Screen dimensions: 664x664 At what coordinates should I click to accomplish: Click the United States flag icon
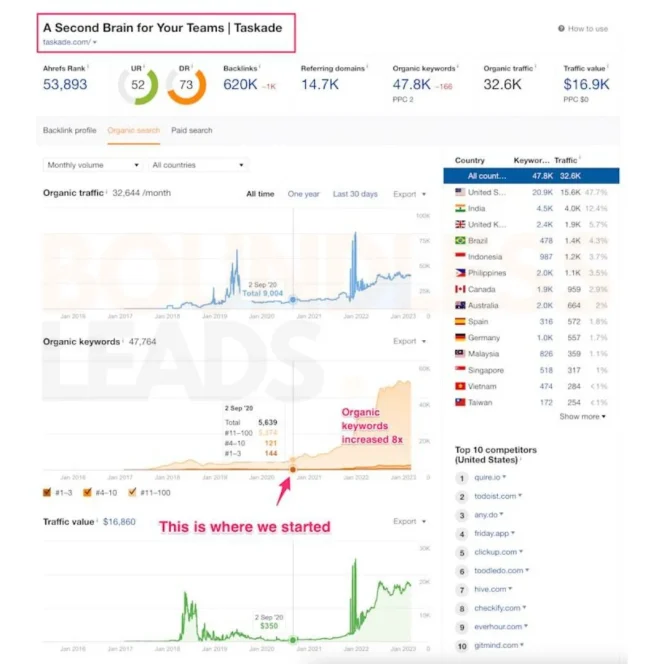click(460, 192)
